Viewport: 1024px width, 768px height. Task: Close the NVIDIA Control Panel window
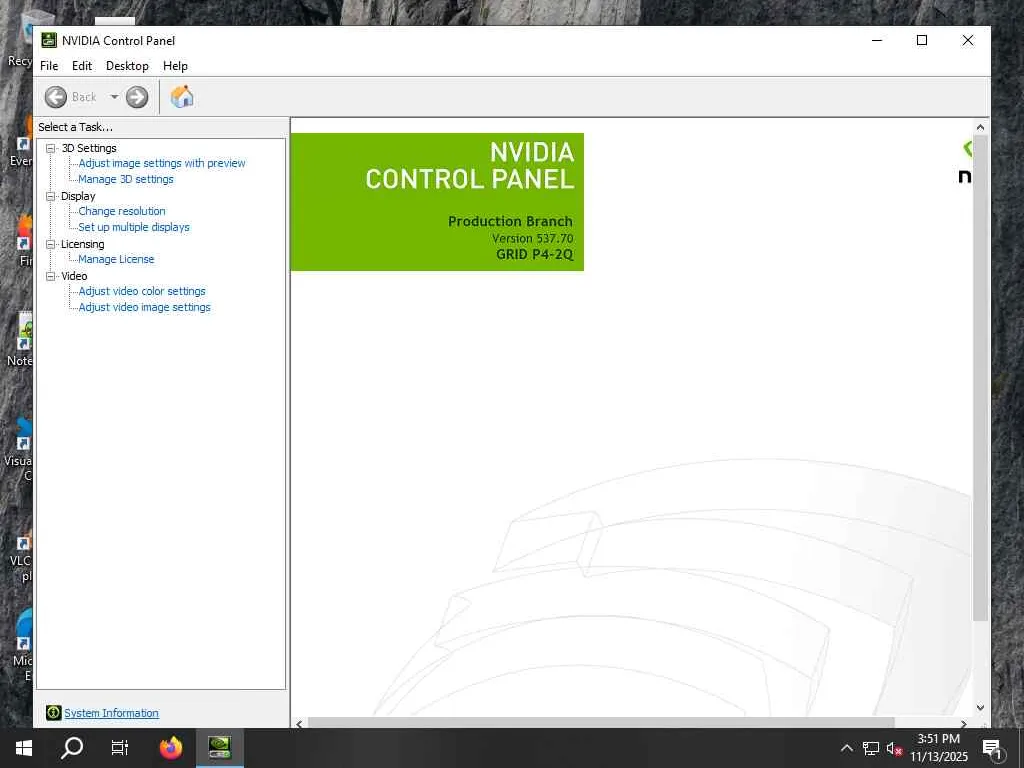(x=968, y=40)
